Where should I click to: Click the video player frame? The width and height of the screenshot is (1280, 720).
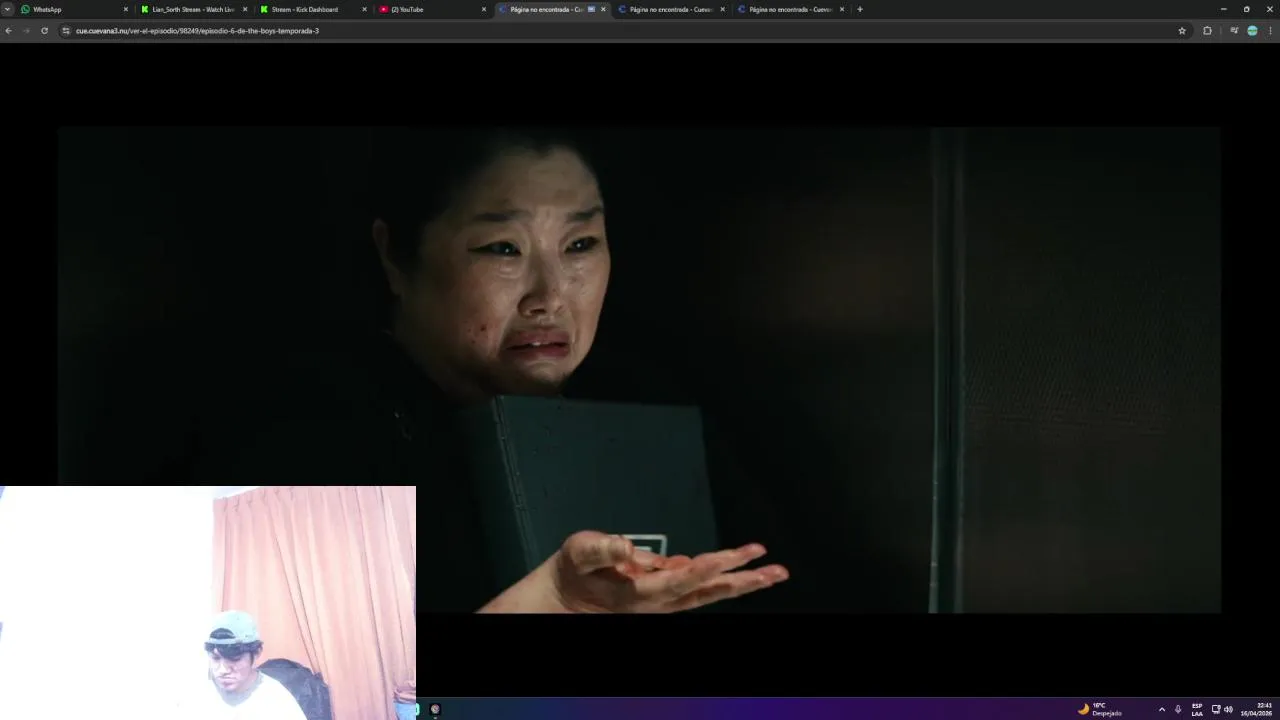(x=639, y=369)
